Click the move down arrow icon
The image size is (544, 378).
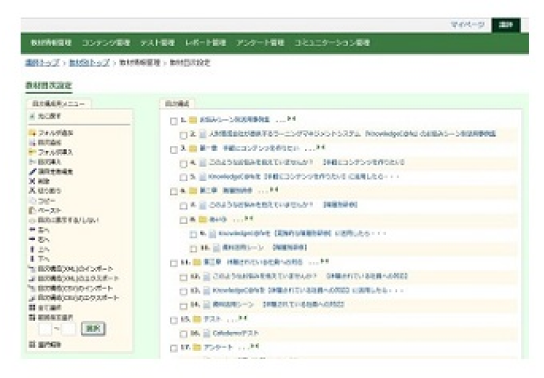click(x=32, y=259)
